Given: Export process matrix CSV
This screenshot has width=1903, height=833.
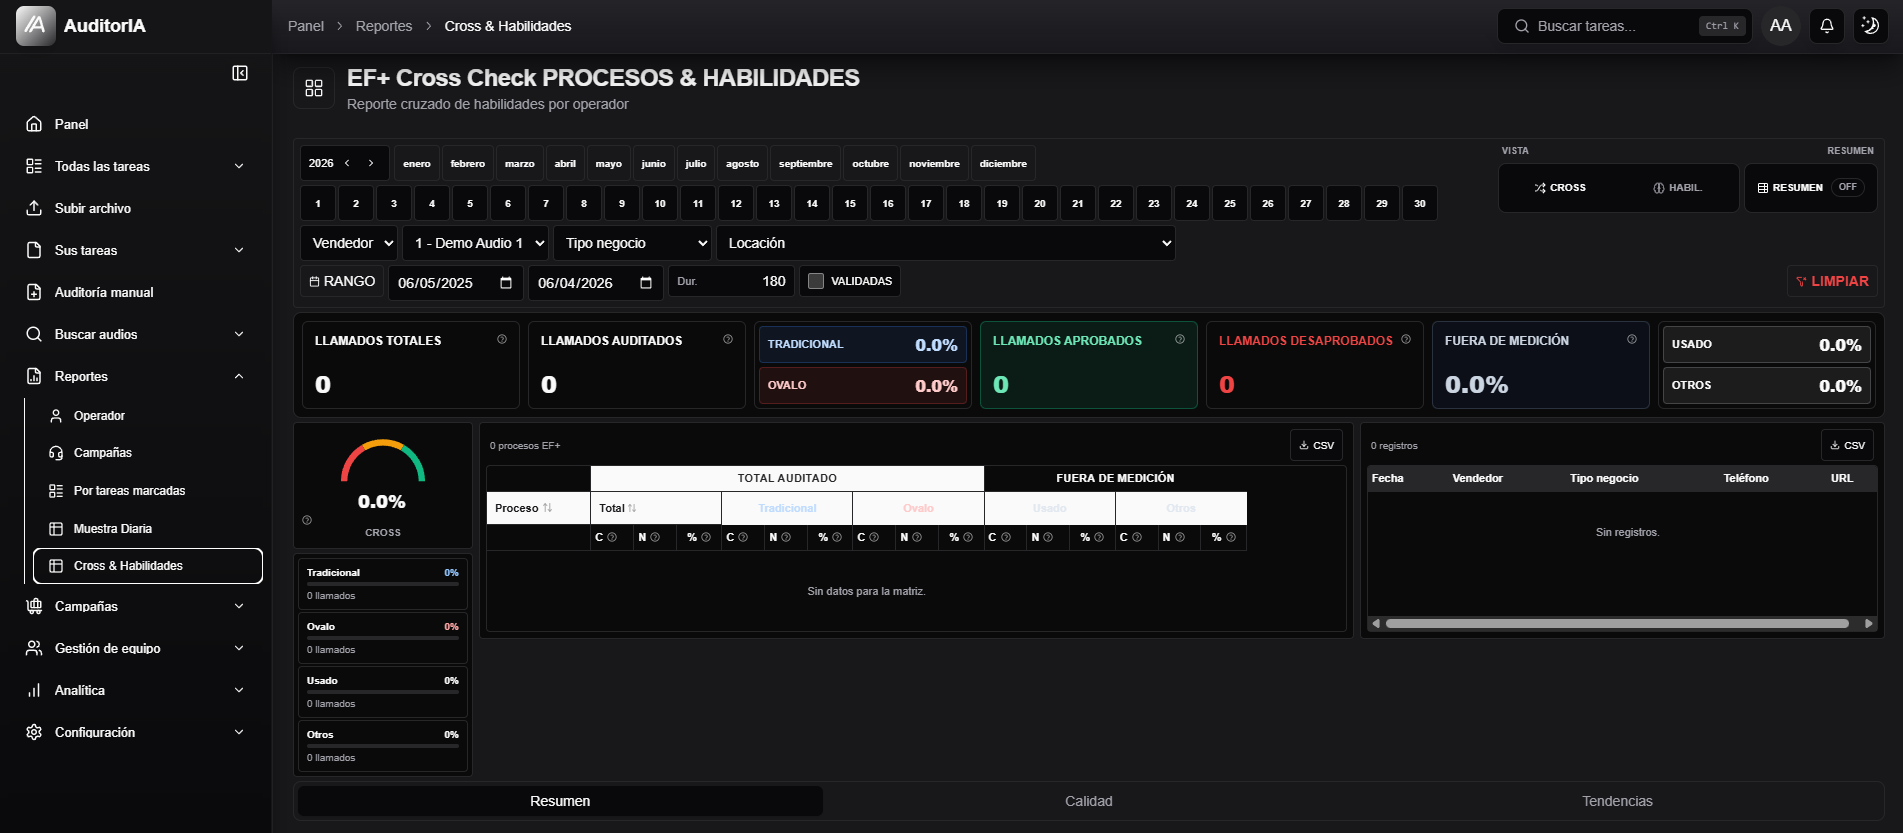Looking at the screenshot, I should [1316, 445].
